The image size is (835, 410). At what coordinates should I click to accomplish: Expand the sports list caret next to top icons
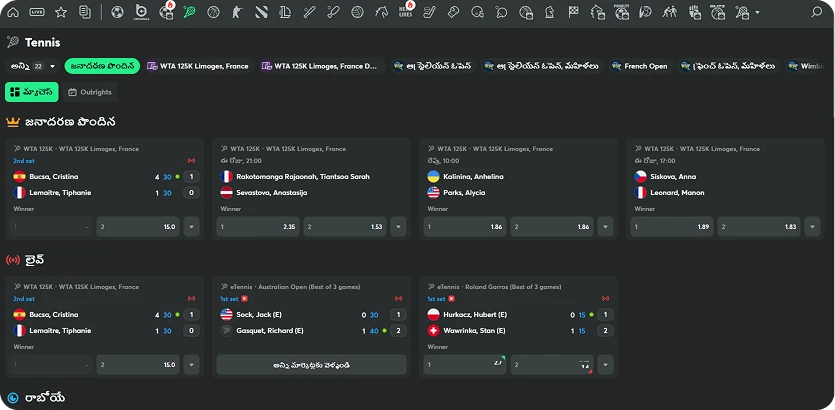(x=757, y=13)
